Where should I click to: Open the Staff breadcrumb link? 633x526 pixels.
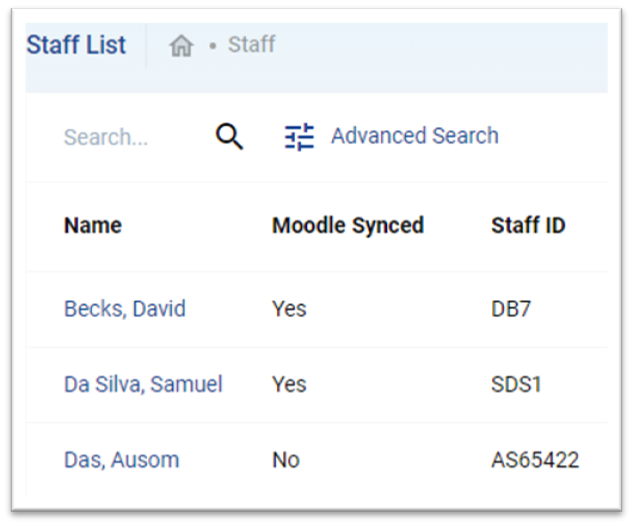point(252,44)
